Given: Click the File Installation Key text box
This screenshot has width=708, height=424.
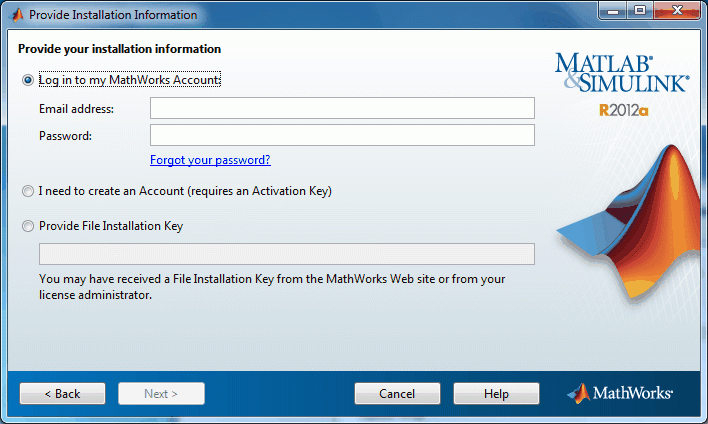Looking at the screenshot, I should (287, 254).
